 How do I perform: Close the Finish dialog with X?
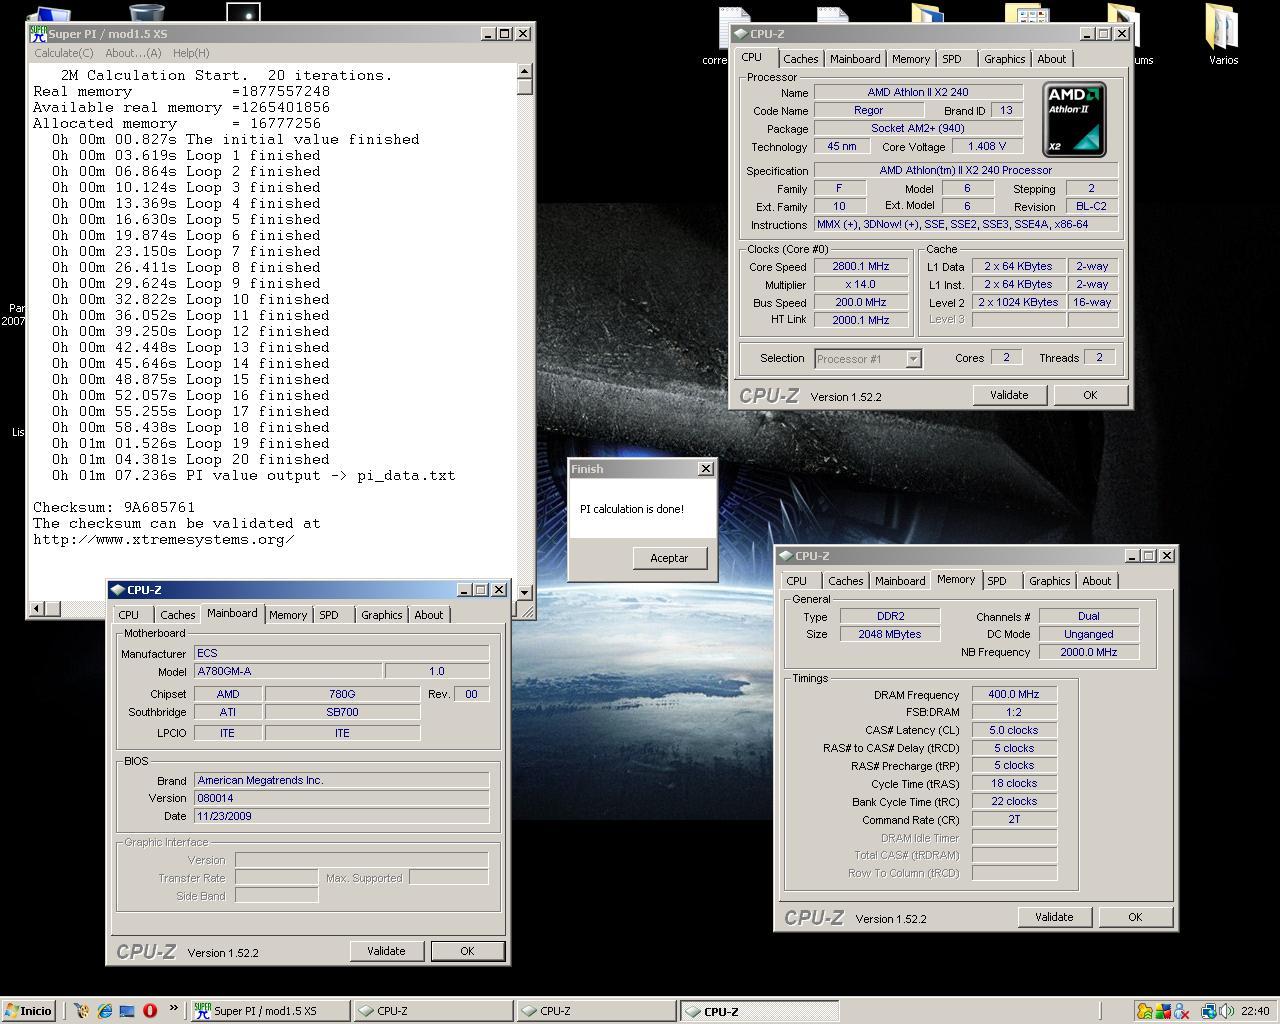pyautogui.click(x=706, y=468)
